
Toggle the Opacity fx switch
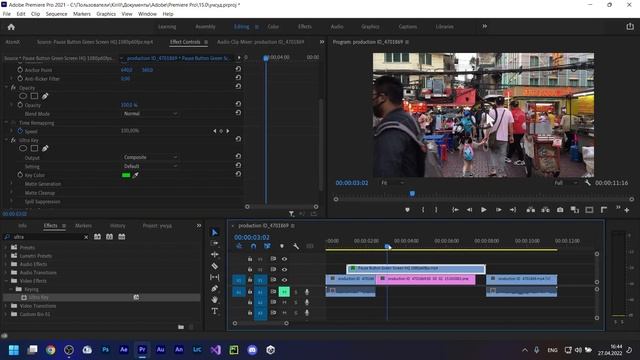pos(13,88)
